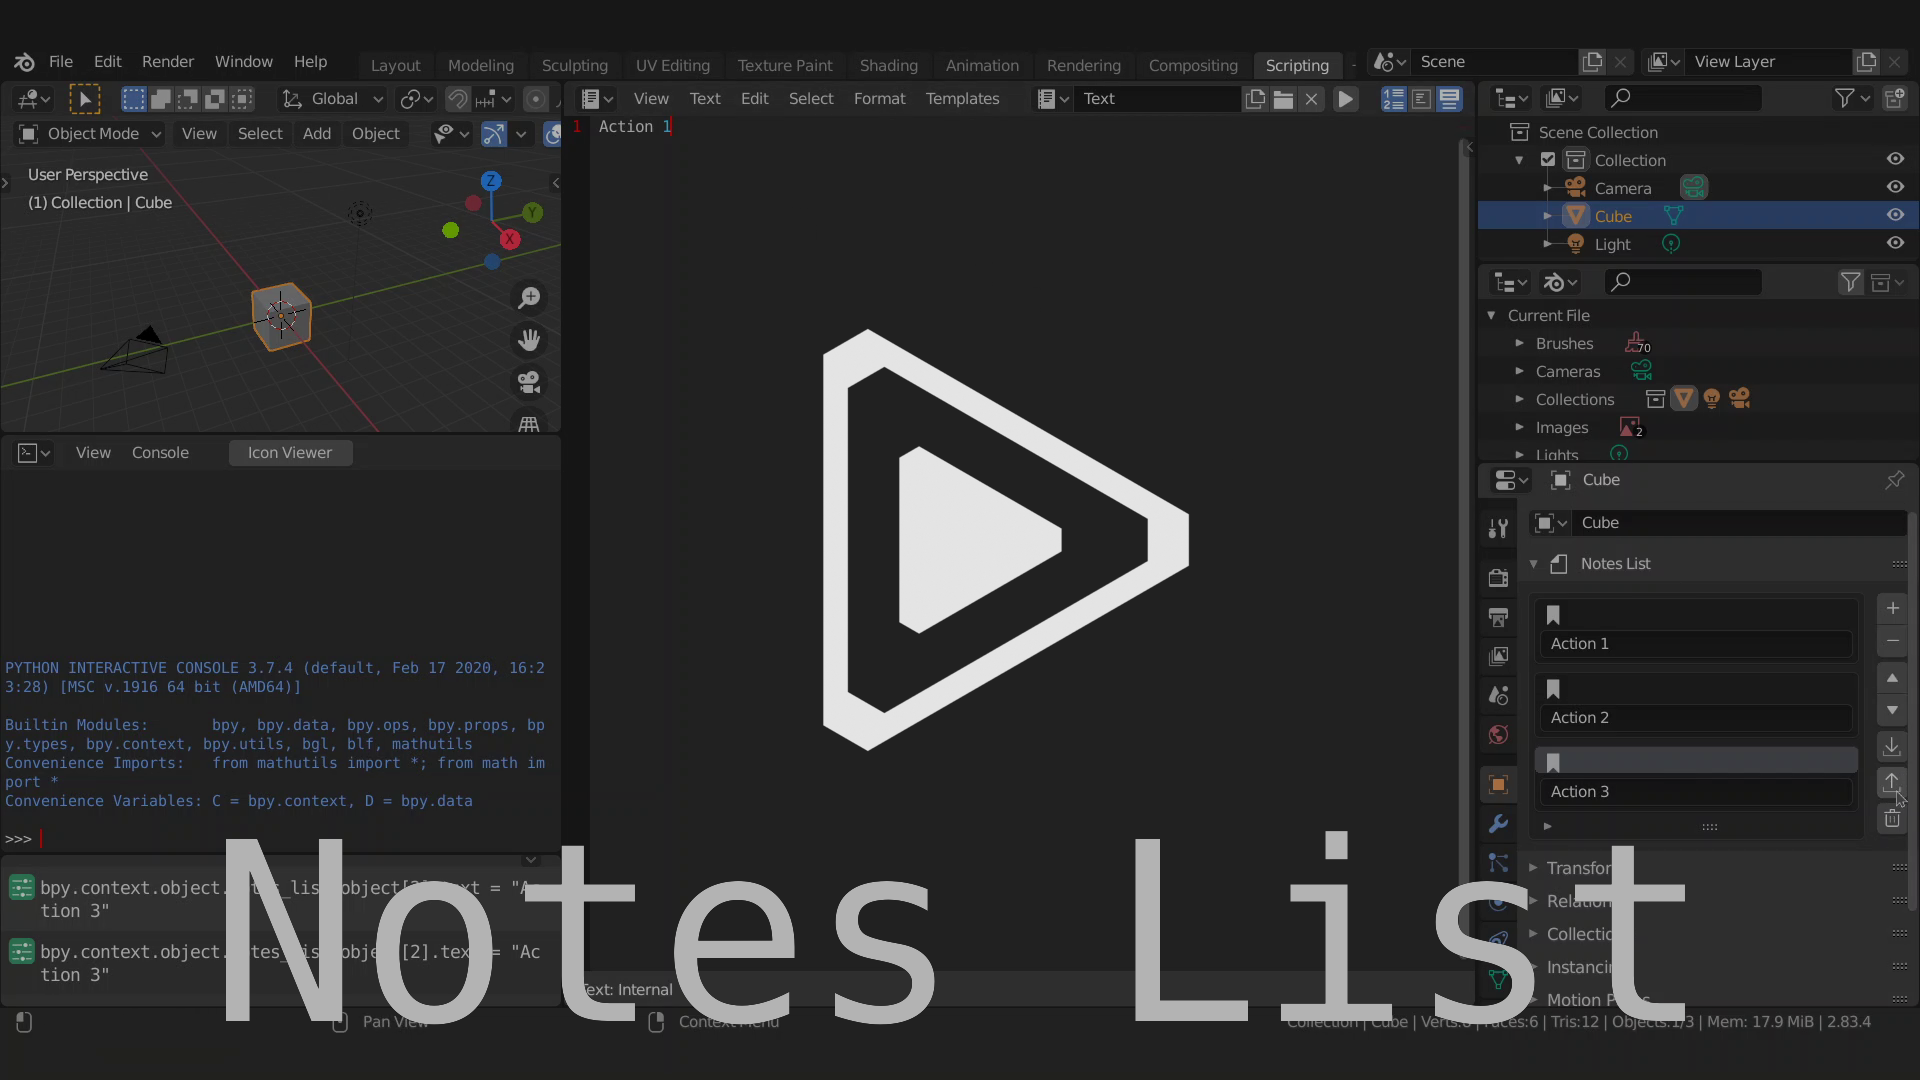The width and height of the screenshot is (1920, 1080).
Task: Click the Icon Viewer button
Action: click(x=290, y=453)
